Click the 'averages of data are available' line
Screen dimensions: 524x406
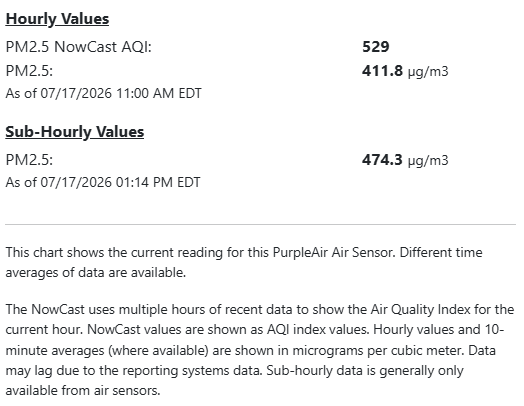coord(96,273)
